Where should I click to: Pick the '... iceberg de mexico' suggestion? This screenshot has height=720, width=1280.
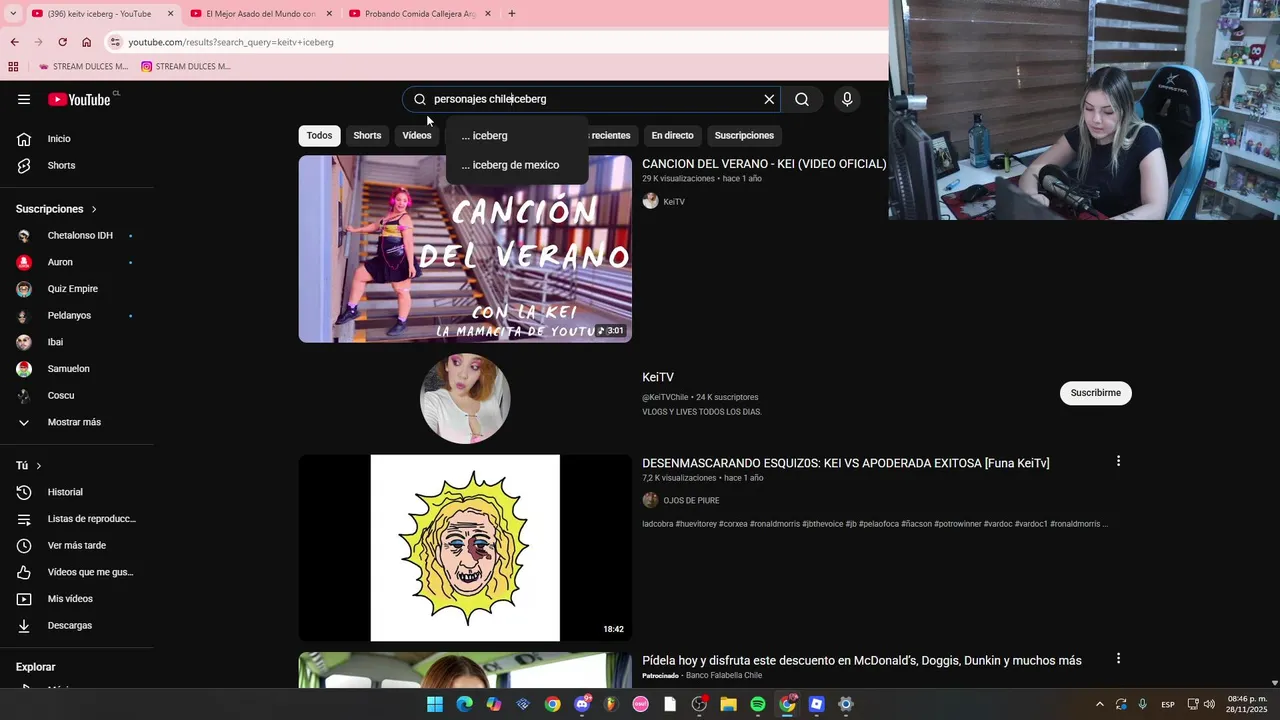click(x=517, y=165)
